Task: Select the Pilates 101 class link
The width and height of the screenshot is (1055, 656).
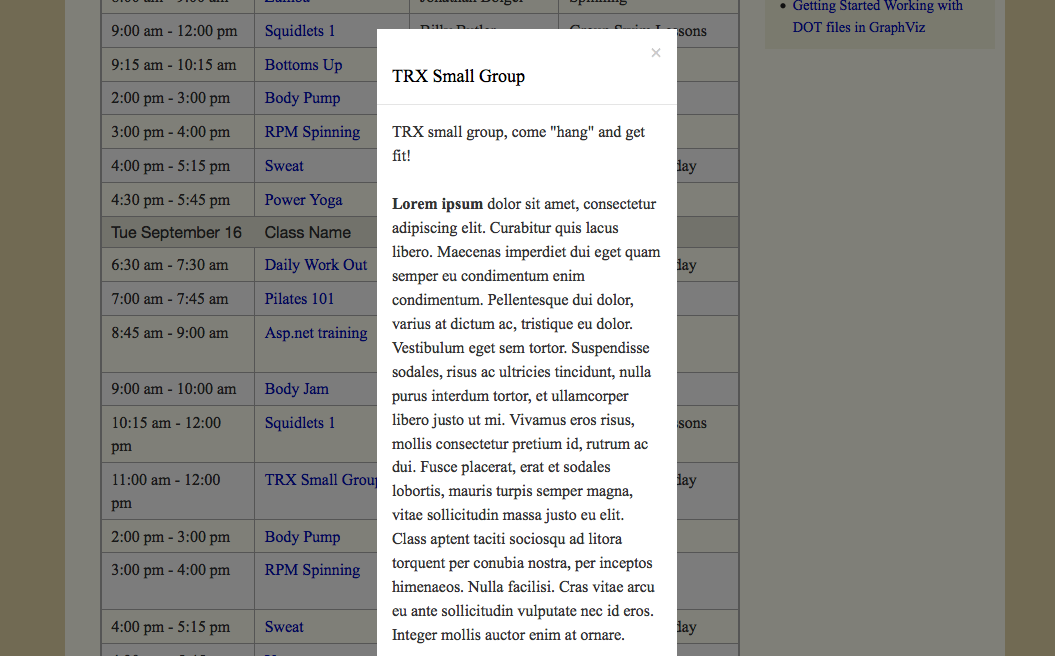Action: pyautogui.click(x=299, y=299)
